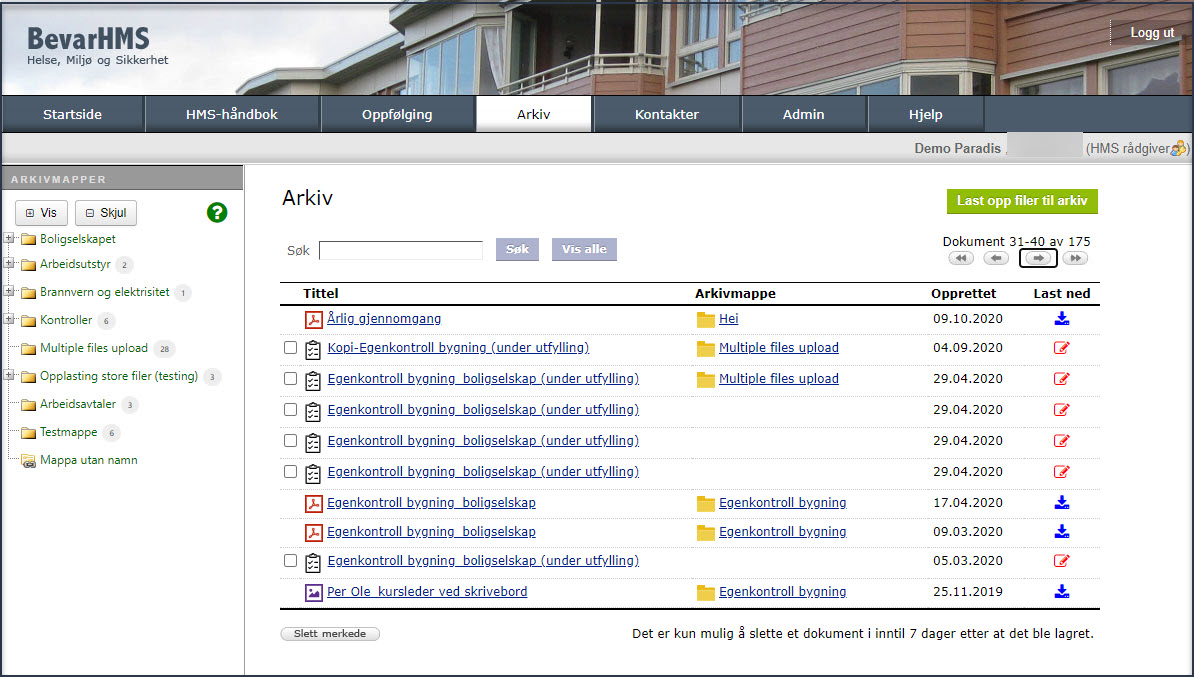
Task: Check the box for Kopi-Egenkontroll bygning
Action: coord(290,348)
